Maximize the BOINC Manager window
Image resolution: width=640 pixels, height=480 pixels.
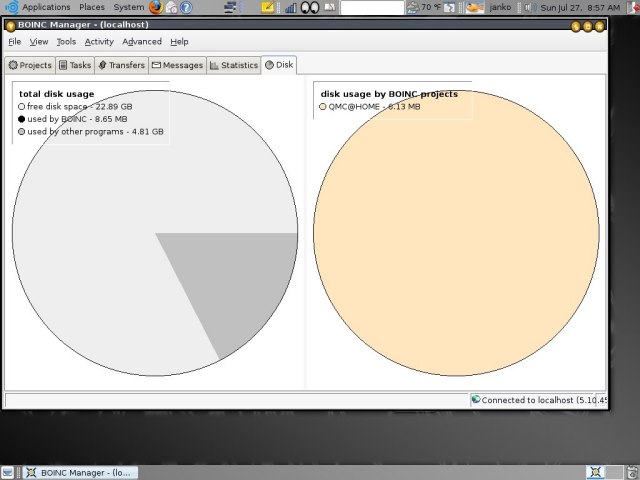[588, 27]
